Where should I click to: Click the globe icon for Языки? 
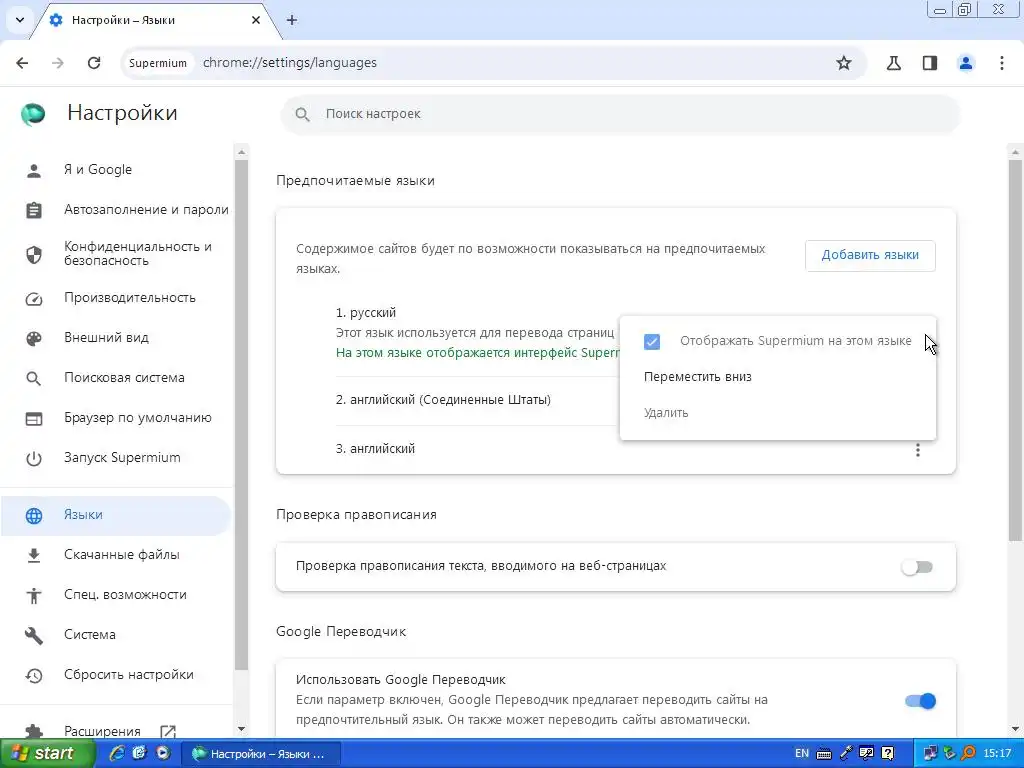coord(33,516)
